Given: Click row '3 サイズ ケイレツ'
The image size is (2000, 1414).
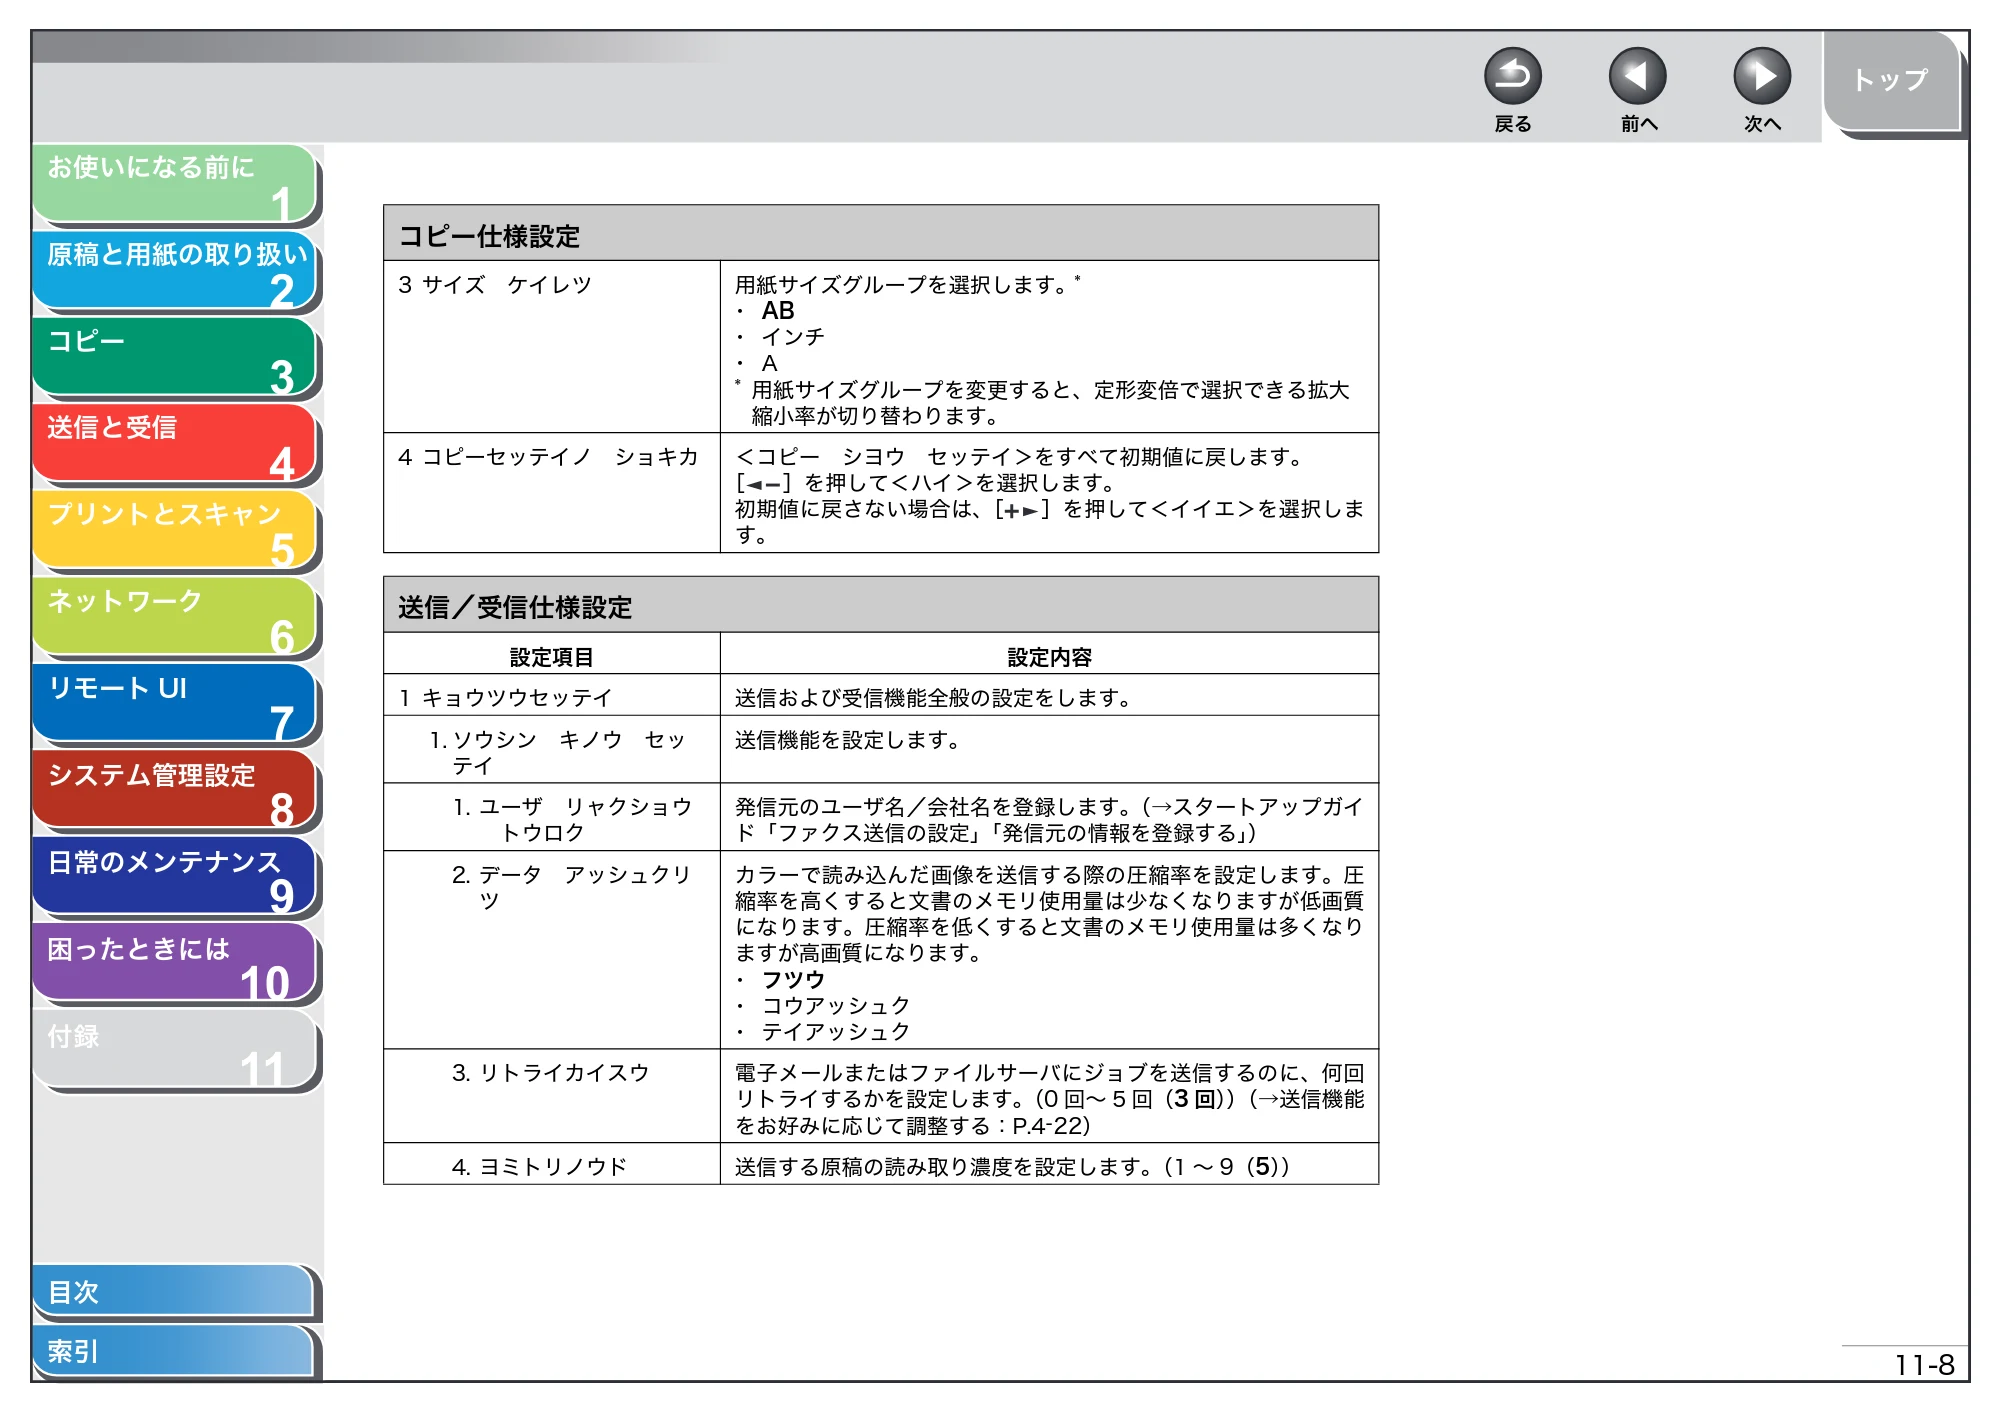Looking at the screenshot, I should point(880,347).
